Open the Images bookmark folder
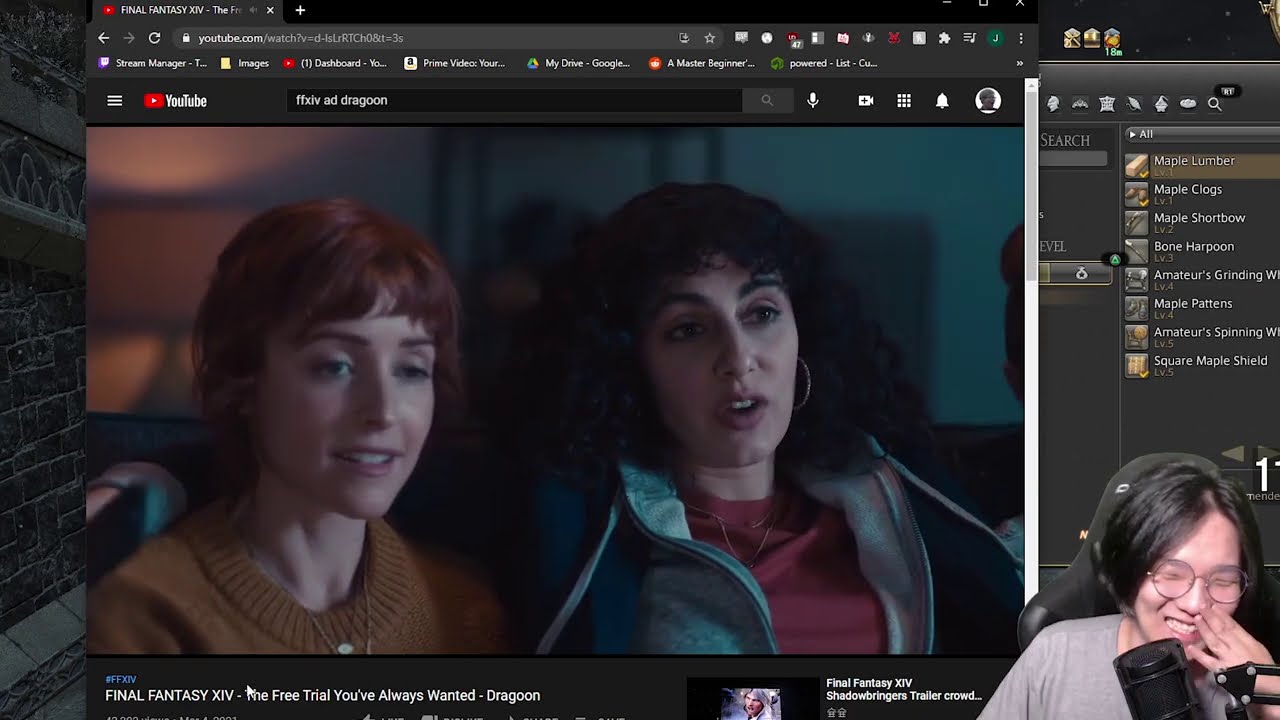Image resolution: width=1280 pixels, height=720 pixels. [x=244, y=63]
